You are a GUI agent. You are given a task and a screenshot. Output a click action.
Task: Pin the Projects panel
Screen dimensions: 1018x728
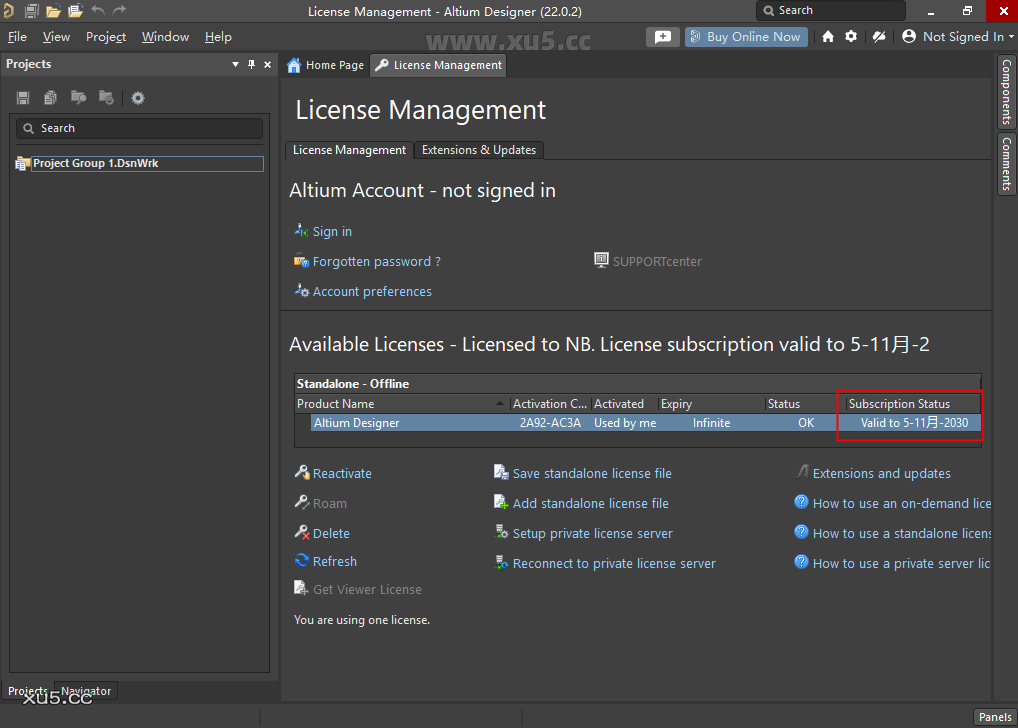pos(251,64)
